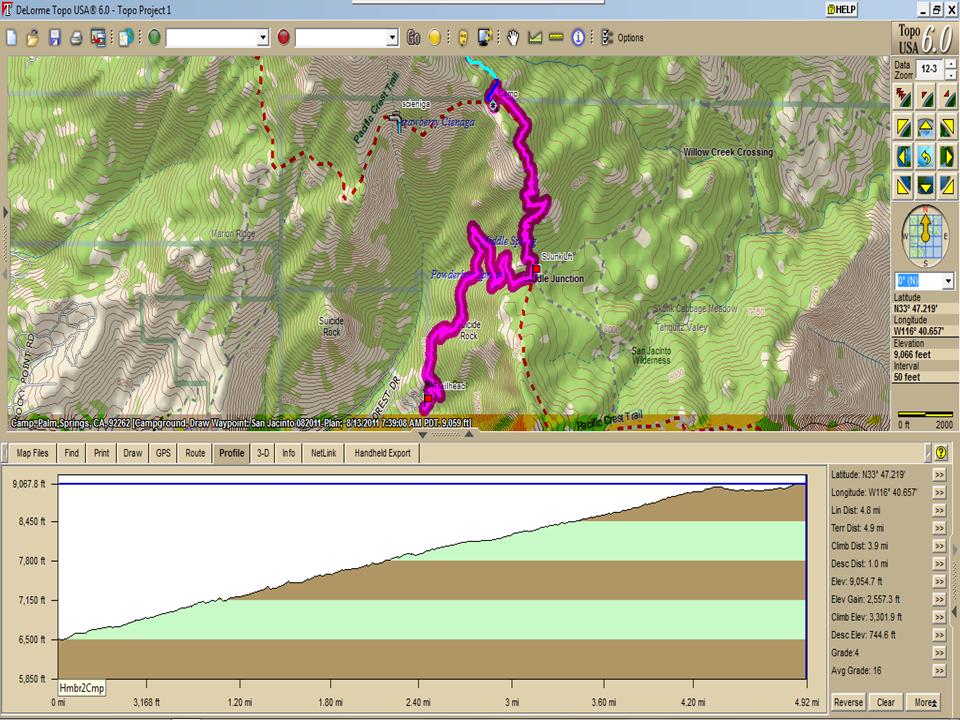This screenshot has width=960, height=720.
Task: Click the Reverse button
Action: (848, 702)
